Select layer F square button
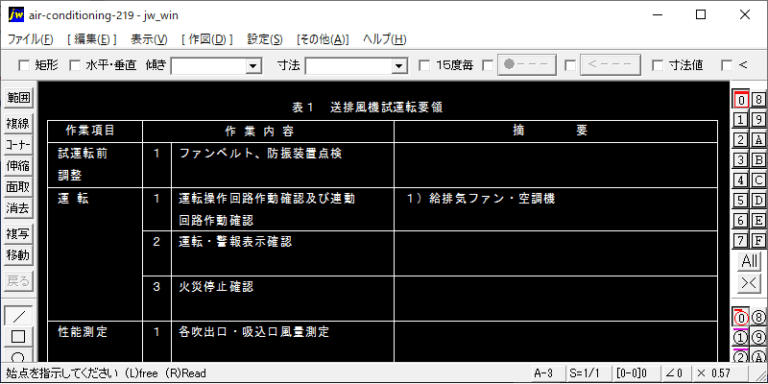This screenshot has height=384, width=768. (759, 240)
